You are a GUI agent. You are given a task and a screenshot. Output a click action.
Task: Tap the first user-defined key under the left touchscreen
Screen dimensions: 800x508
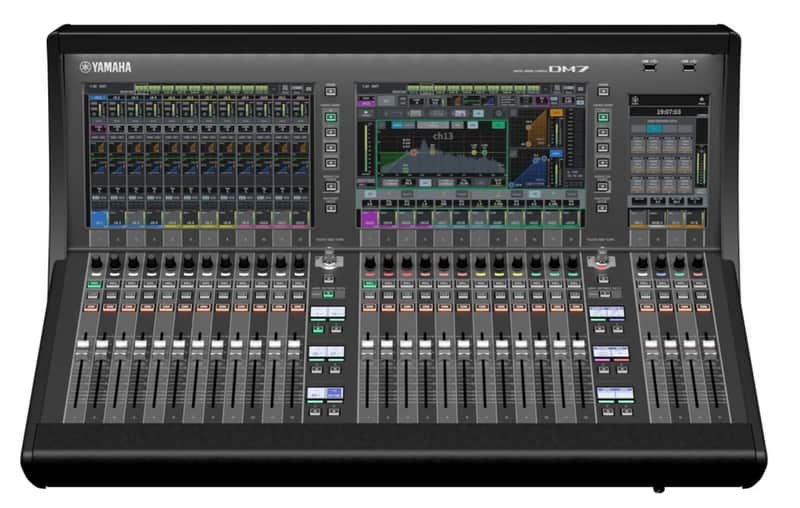(98, 238)
